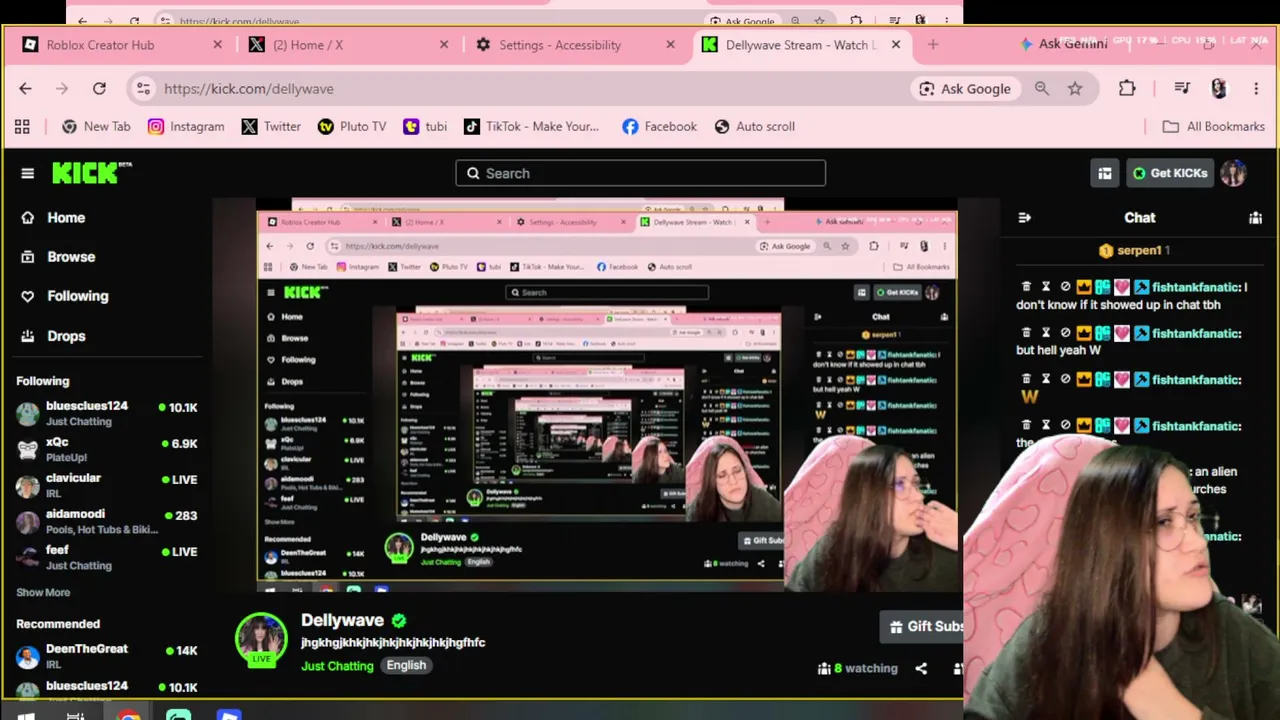Open the apps grid in bookmarks bar
This screenshot has height=720, width=1280.
point(22,126)
